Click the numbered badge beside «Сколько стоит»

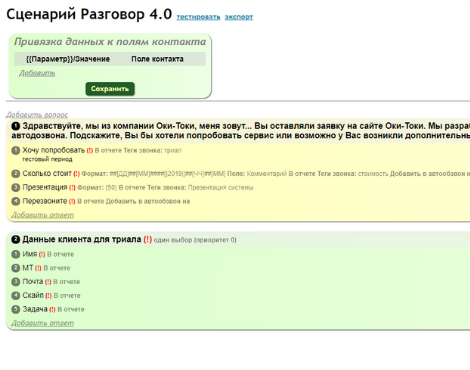[x=16, y=174]
